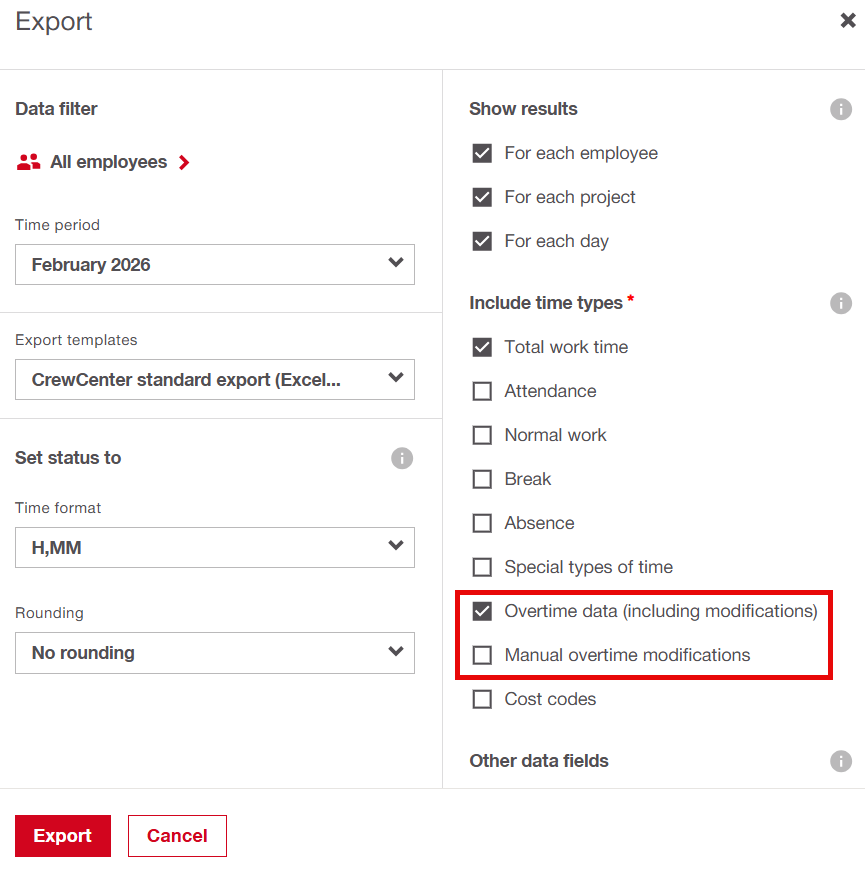Open the Time period dropdown

tap(214, 265)
